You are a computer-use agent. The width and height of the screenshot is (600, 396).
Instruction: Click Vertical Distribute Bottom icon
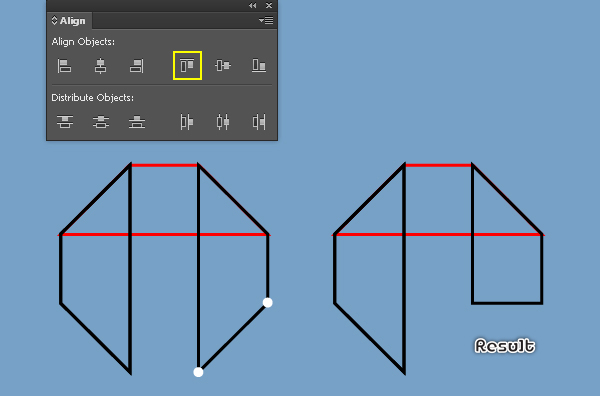(137, 122)
